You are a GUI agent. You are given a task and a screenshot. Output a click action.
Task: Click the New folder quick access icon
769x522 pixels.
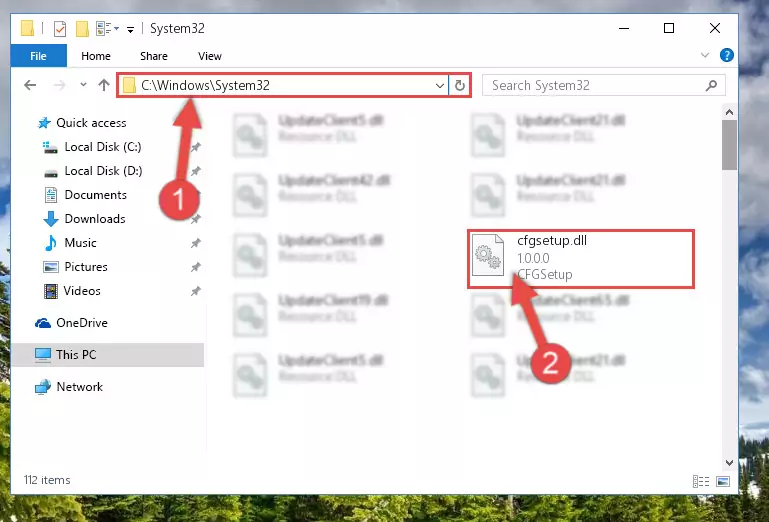pos(82,28)
